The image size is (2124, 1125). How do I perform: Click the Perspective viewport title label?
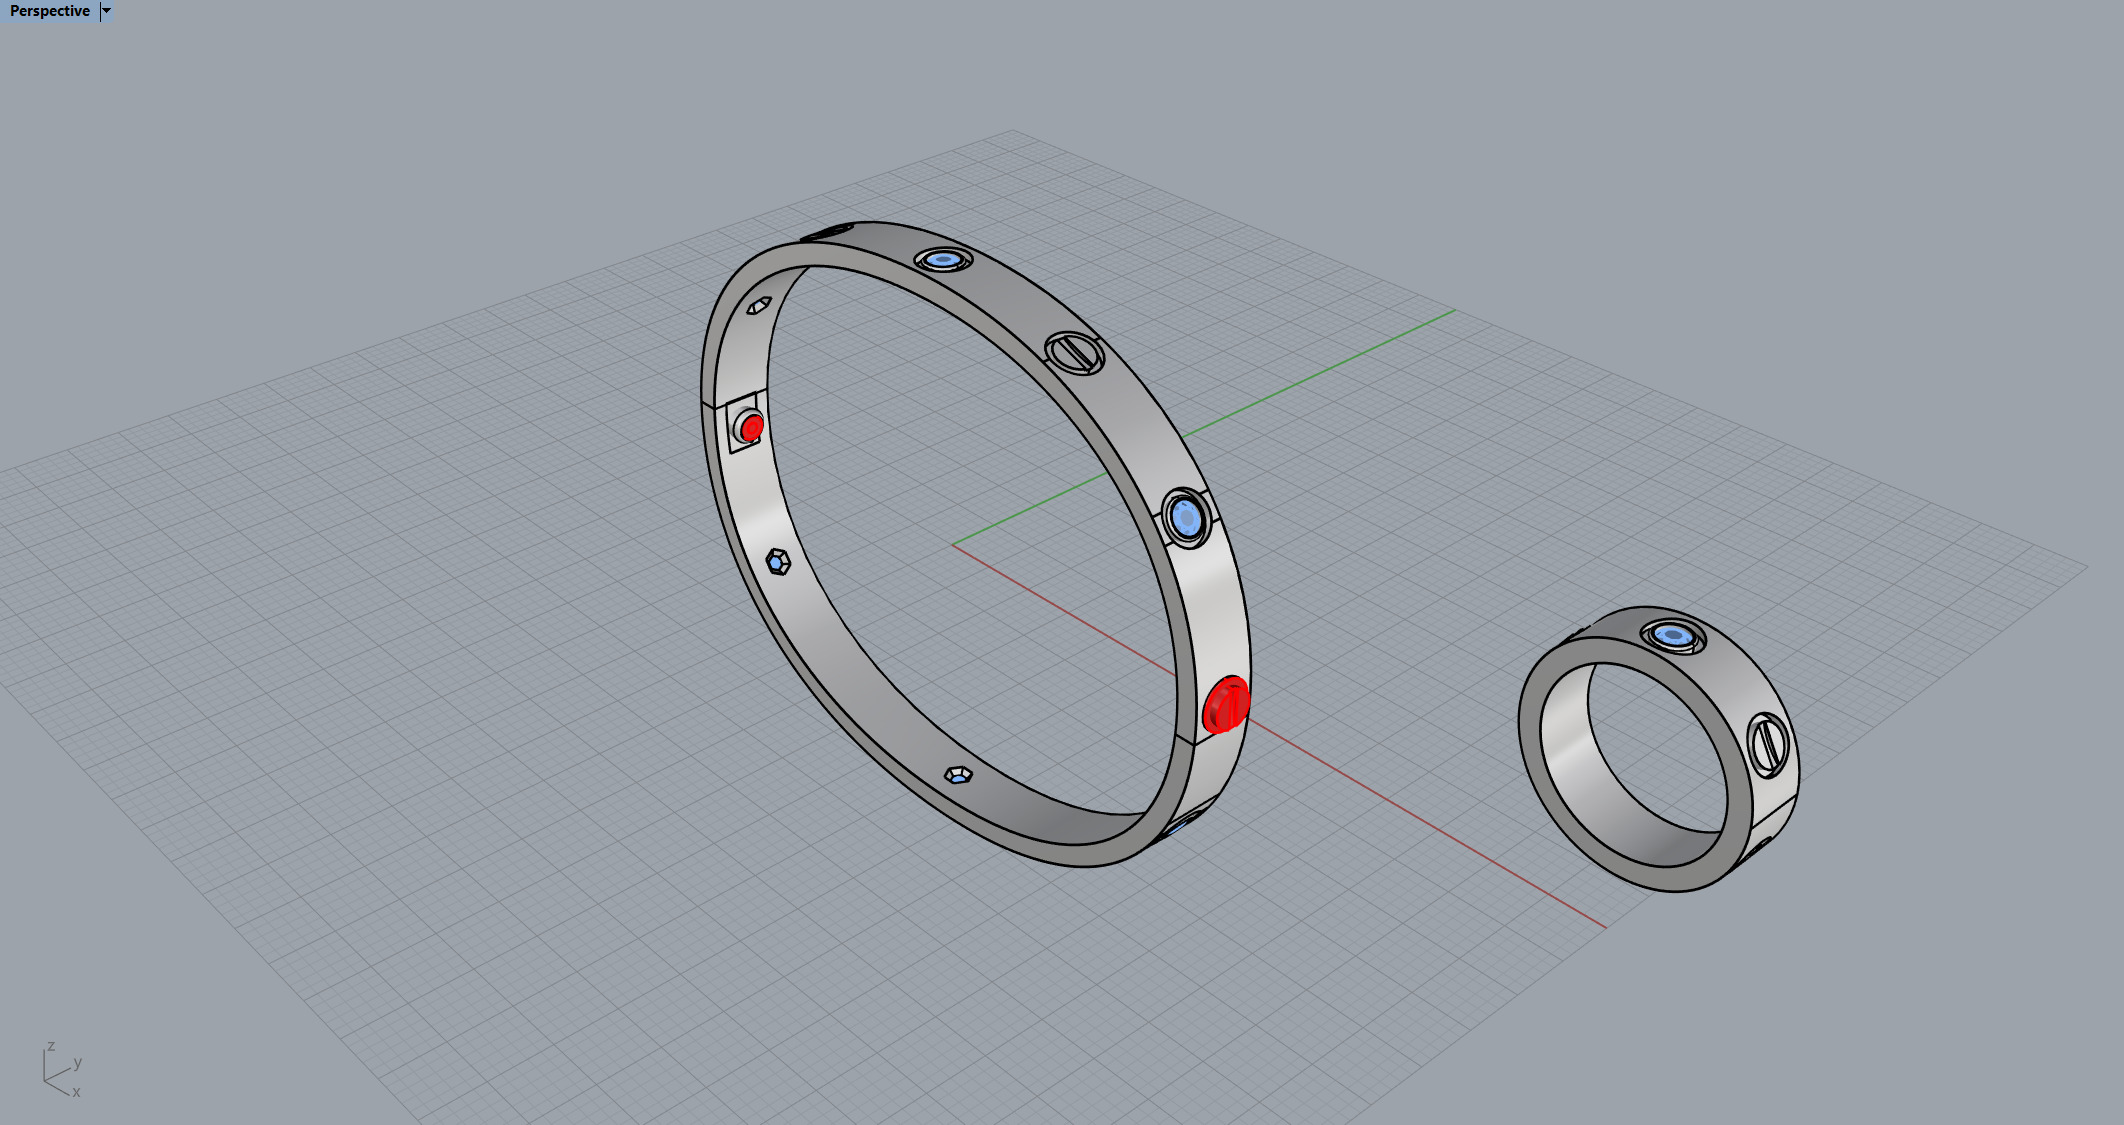(x=49, y=11)
